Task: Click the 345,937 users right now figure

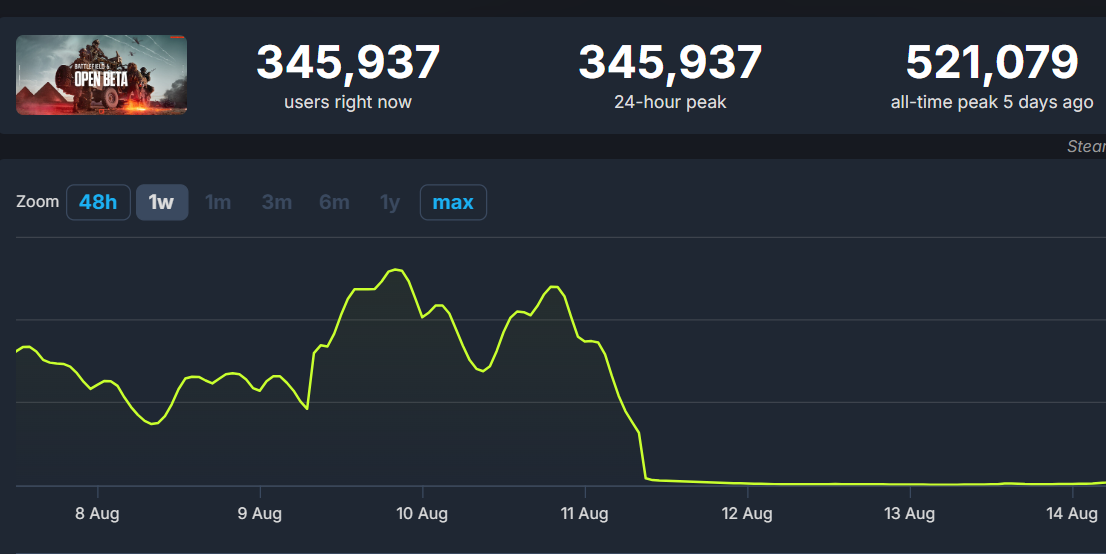Action: tap(348, 62)
